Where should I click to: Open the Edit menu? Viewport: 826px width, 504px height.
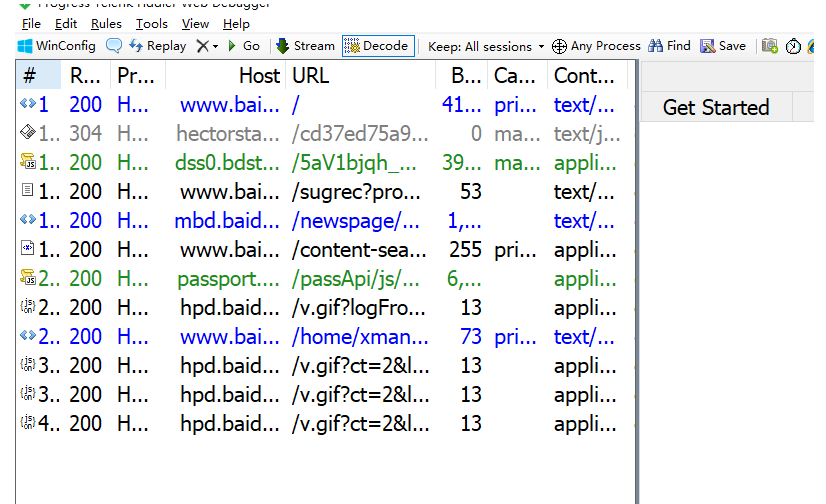pos(66,24)
